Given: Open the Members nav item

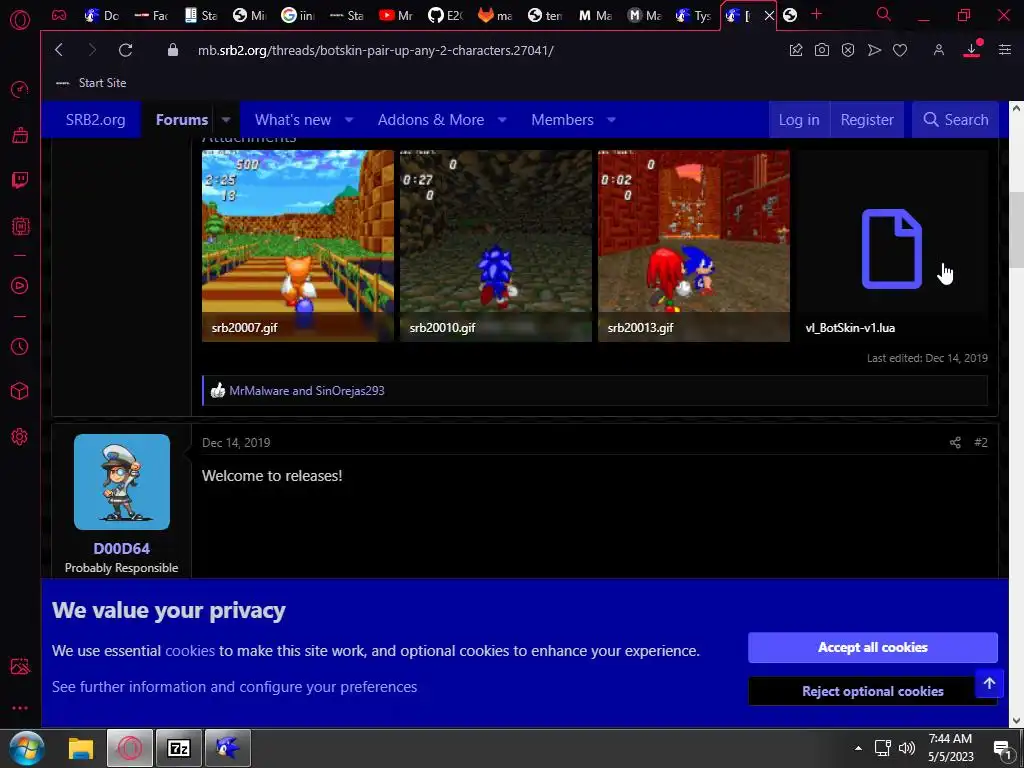Looking at the screenshot, I should tap(562, 120).
